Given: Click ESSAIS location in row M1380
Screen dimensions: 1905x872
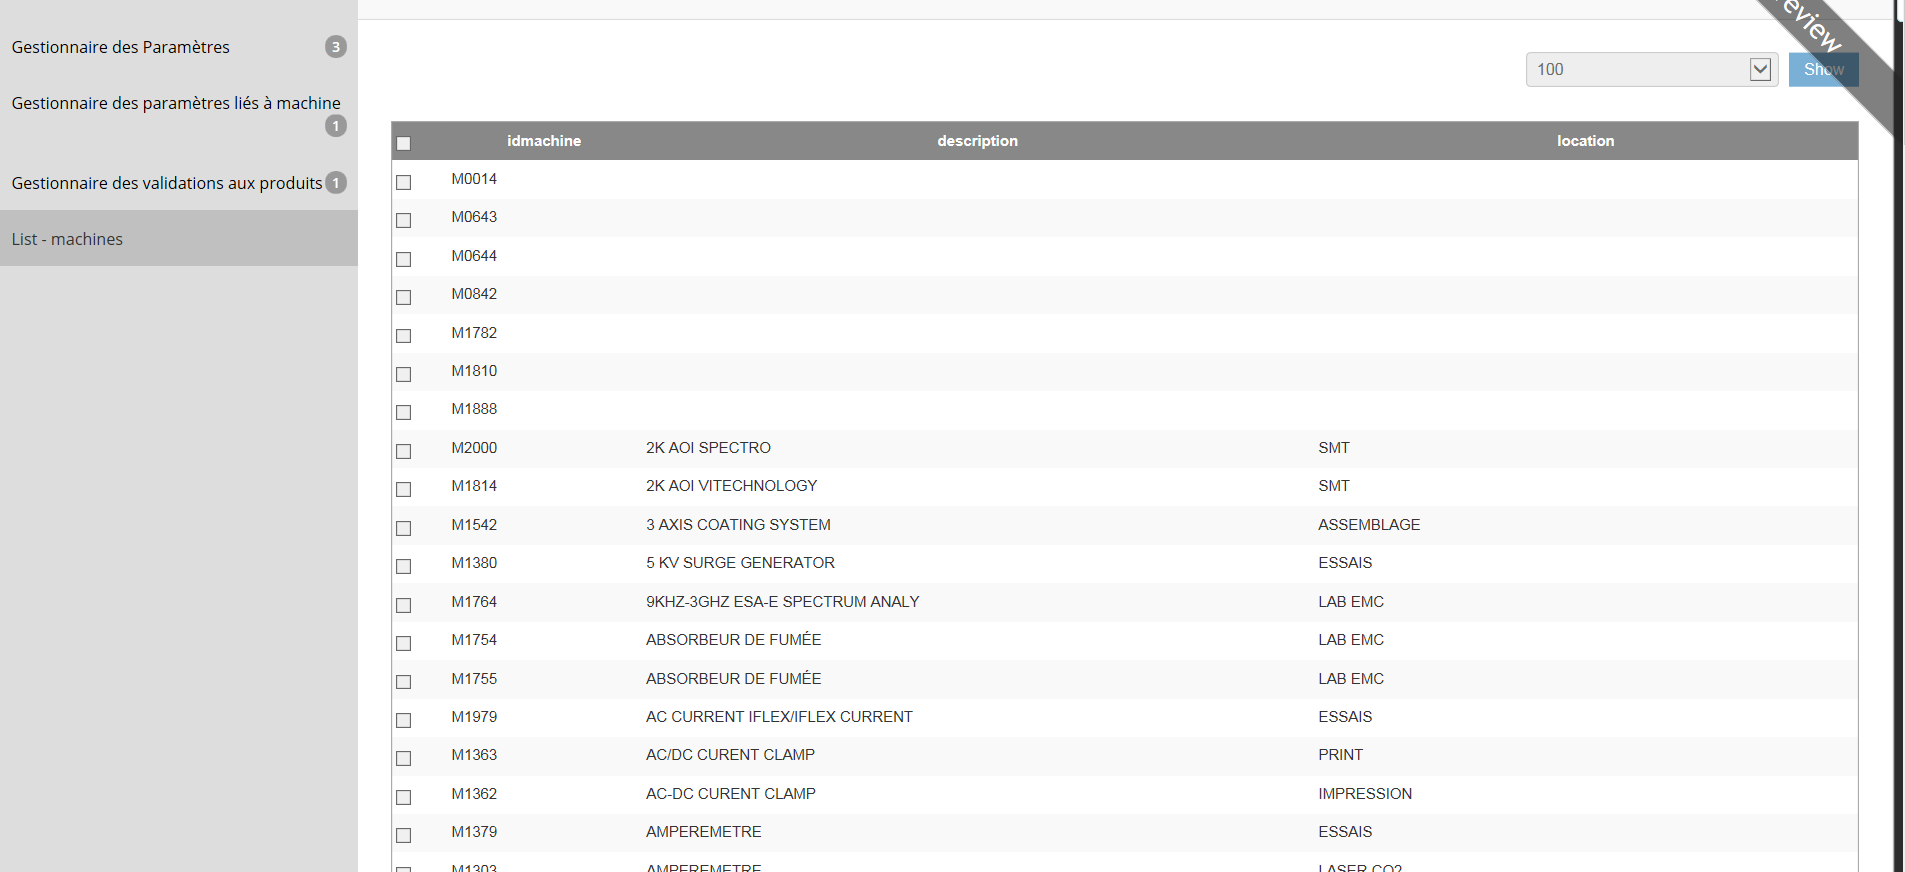Looking at the screenshot, I should point(1345,563).
